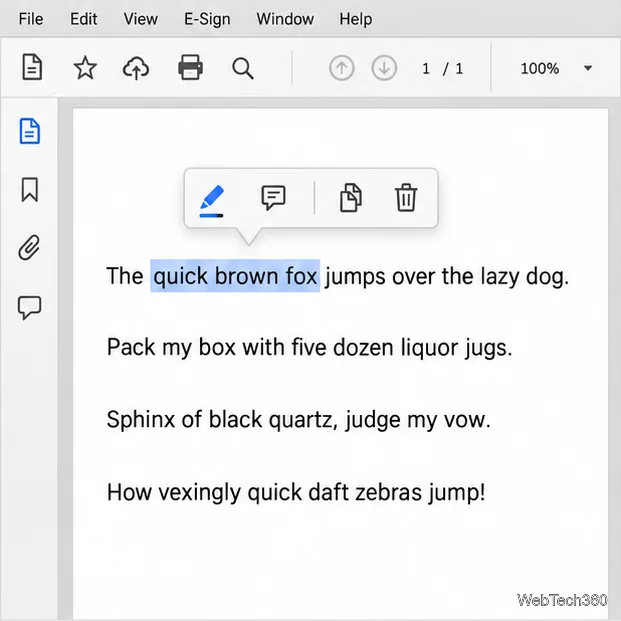Click the line "How vexingly quick daft zebras jump!"
This screenshot has width=621, height=621.
(x=296, y=492)
